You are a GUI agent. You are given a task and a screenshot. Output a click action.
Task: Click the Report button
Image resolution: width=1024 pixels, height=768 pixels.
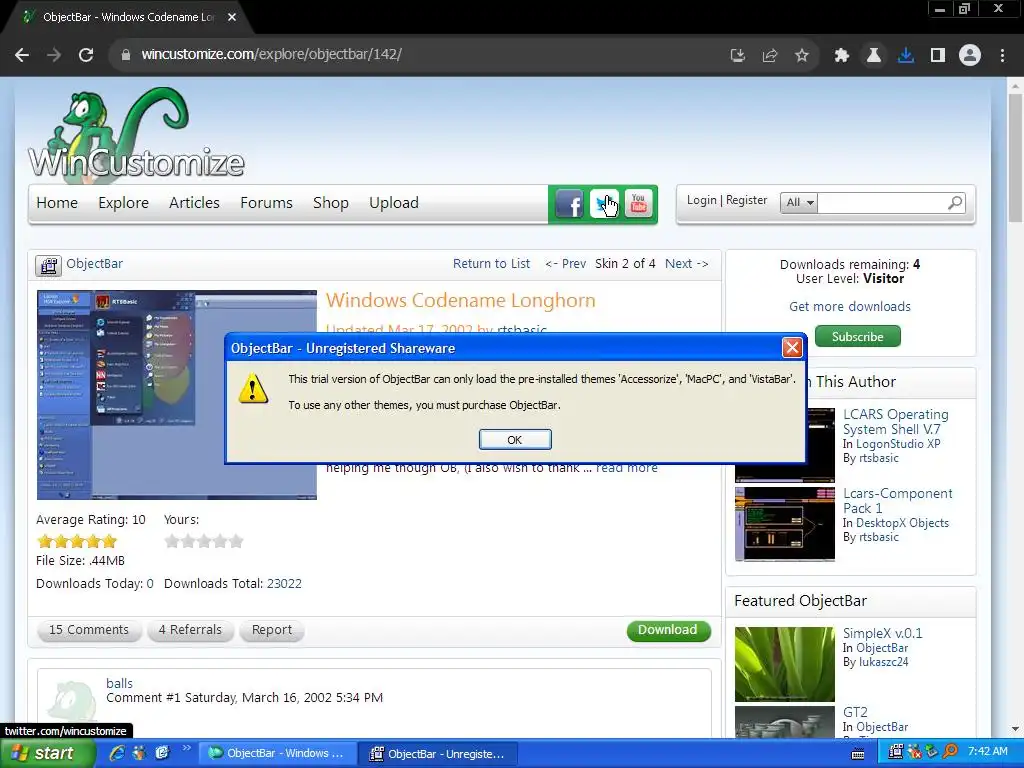[x=272, y=630]
